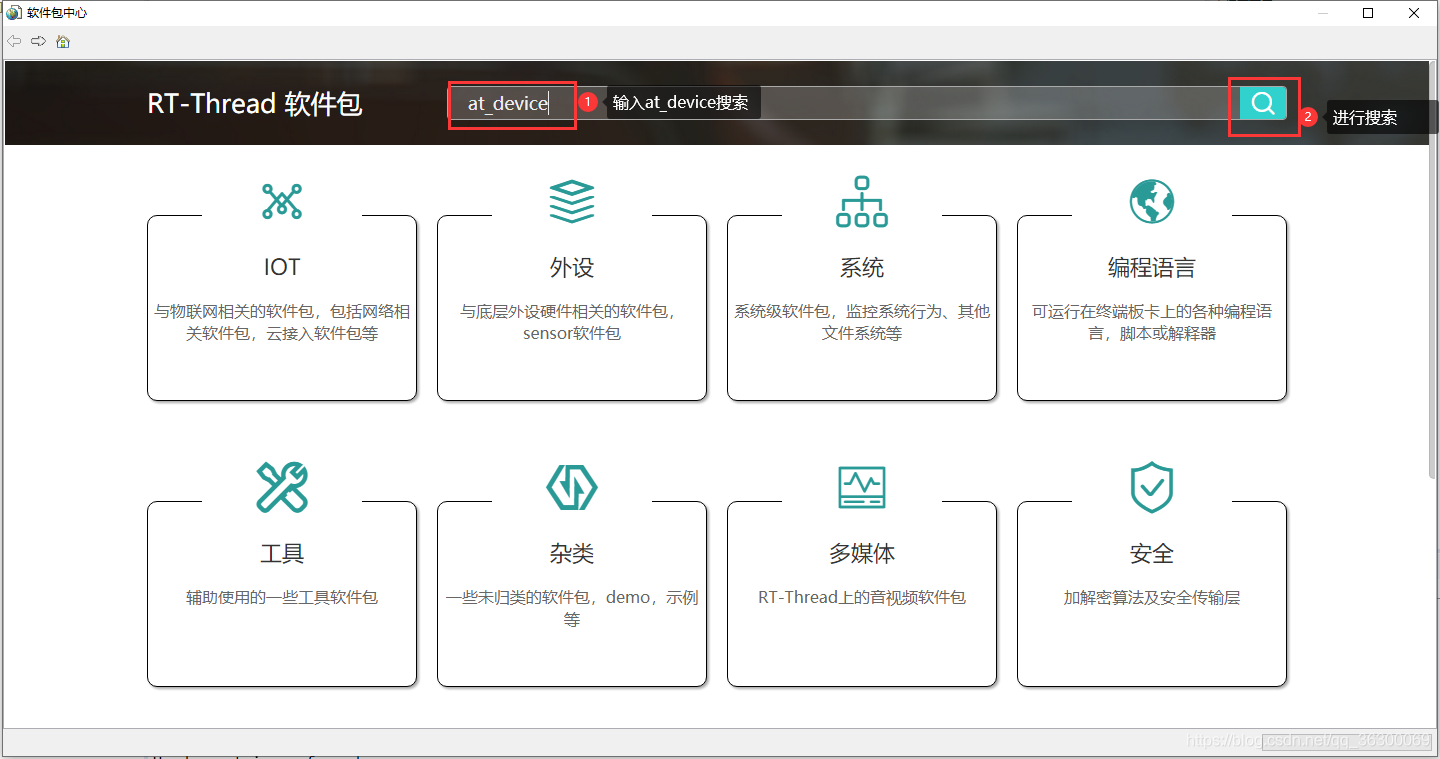The width and height of the screenshot is (1440, 759).
Task: Click the 杂类 hexagon icon
Action: [572, 487]
